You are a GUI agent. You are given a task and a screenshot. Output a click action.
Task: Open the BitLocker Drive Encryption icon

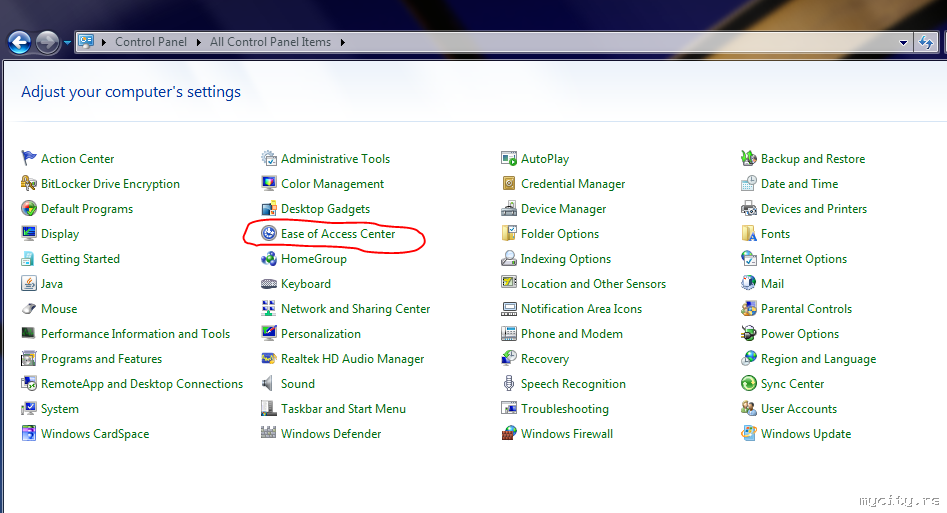(x=28, y=183)
